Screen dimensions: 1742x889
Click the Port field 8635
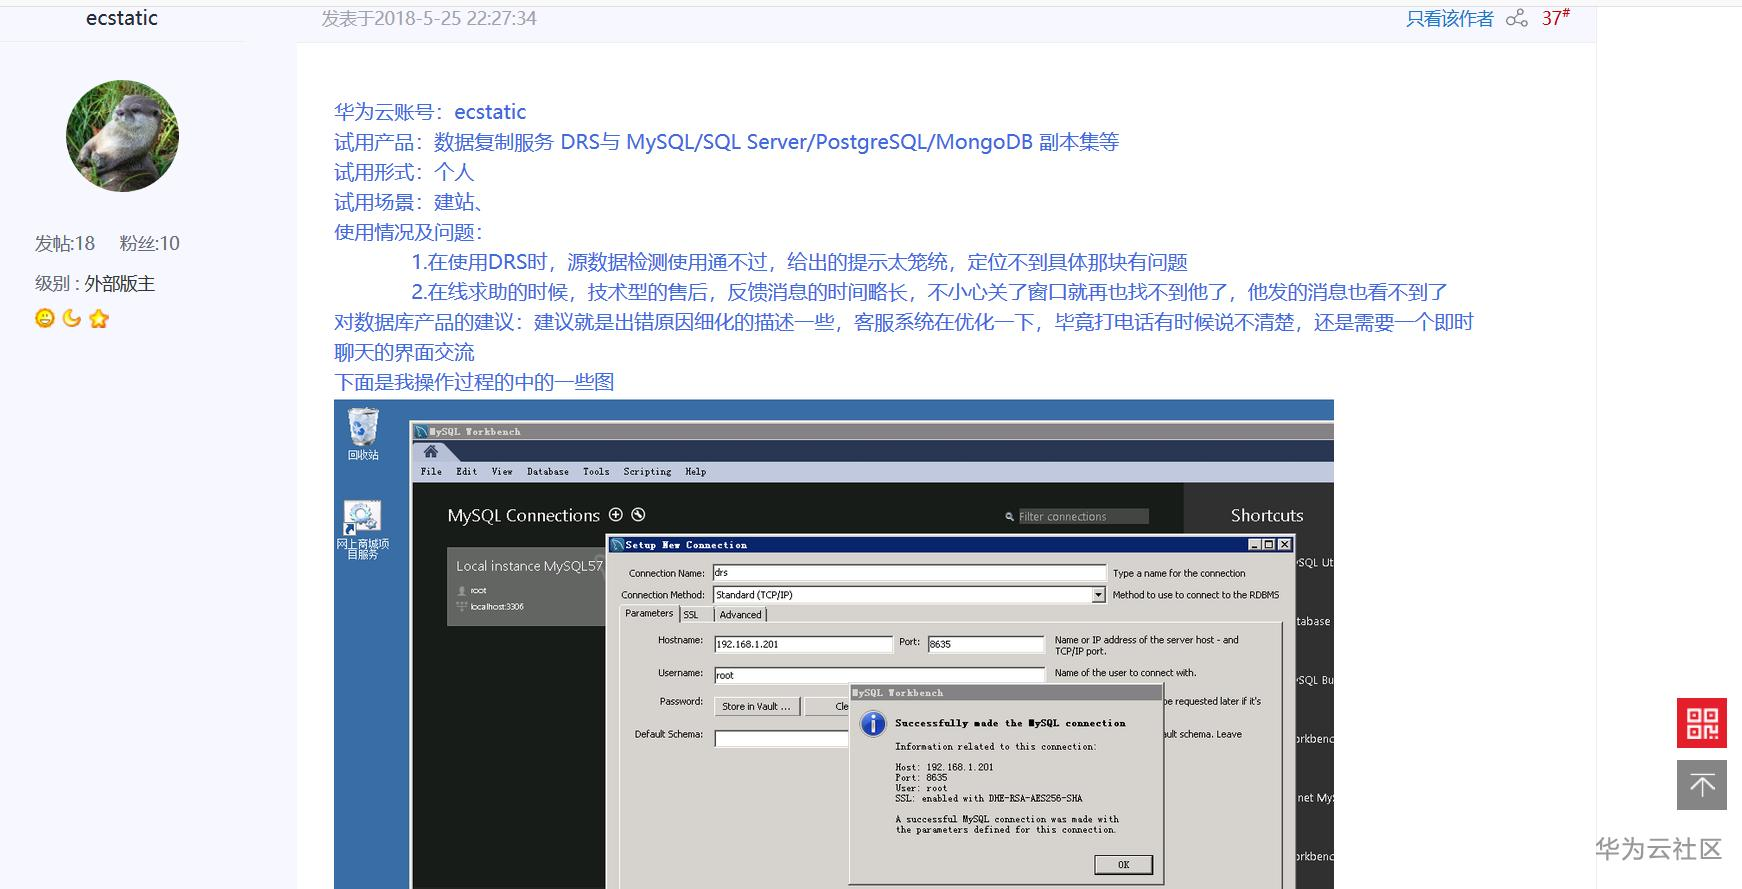[x=986, y=644]
